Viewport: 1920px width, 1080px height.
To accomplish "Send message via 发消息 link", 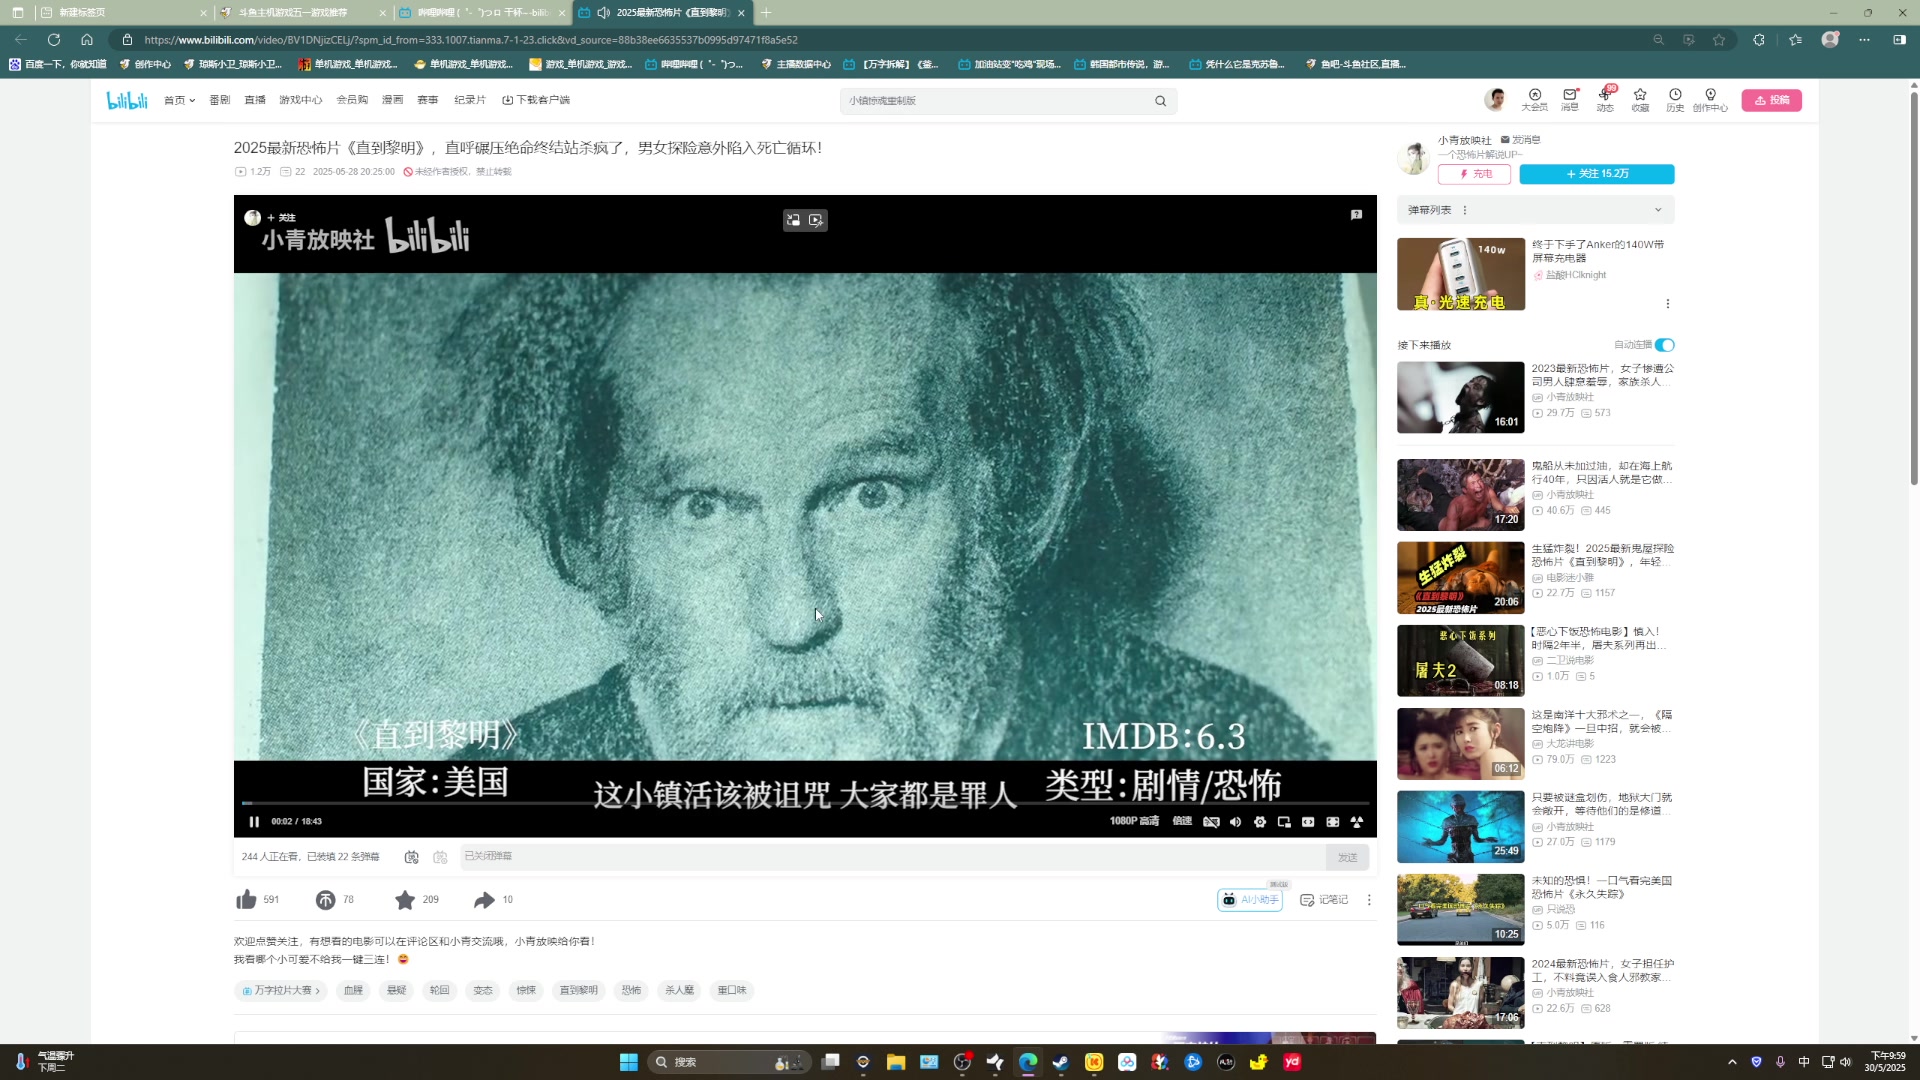I will tap(1520, 140).
